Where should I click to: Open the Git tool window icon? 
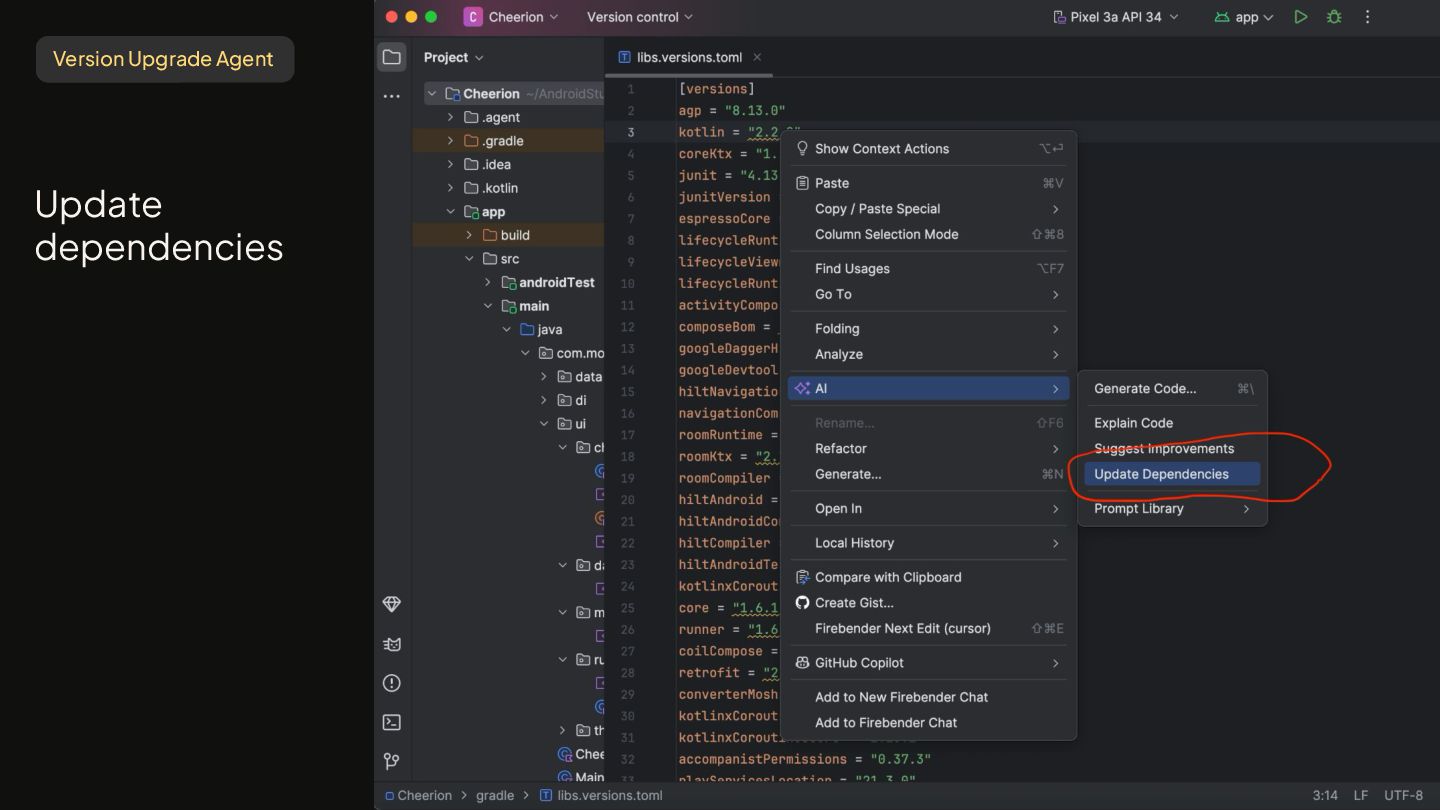392,761
